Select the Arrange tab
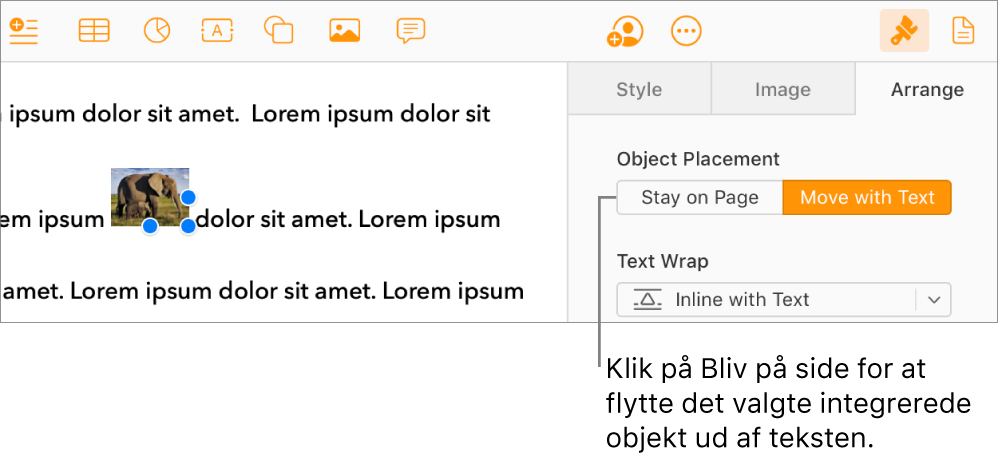The height and width of the screenshot is (460, 998). pos(927,89)
